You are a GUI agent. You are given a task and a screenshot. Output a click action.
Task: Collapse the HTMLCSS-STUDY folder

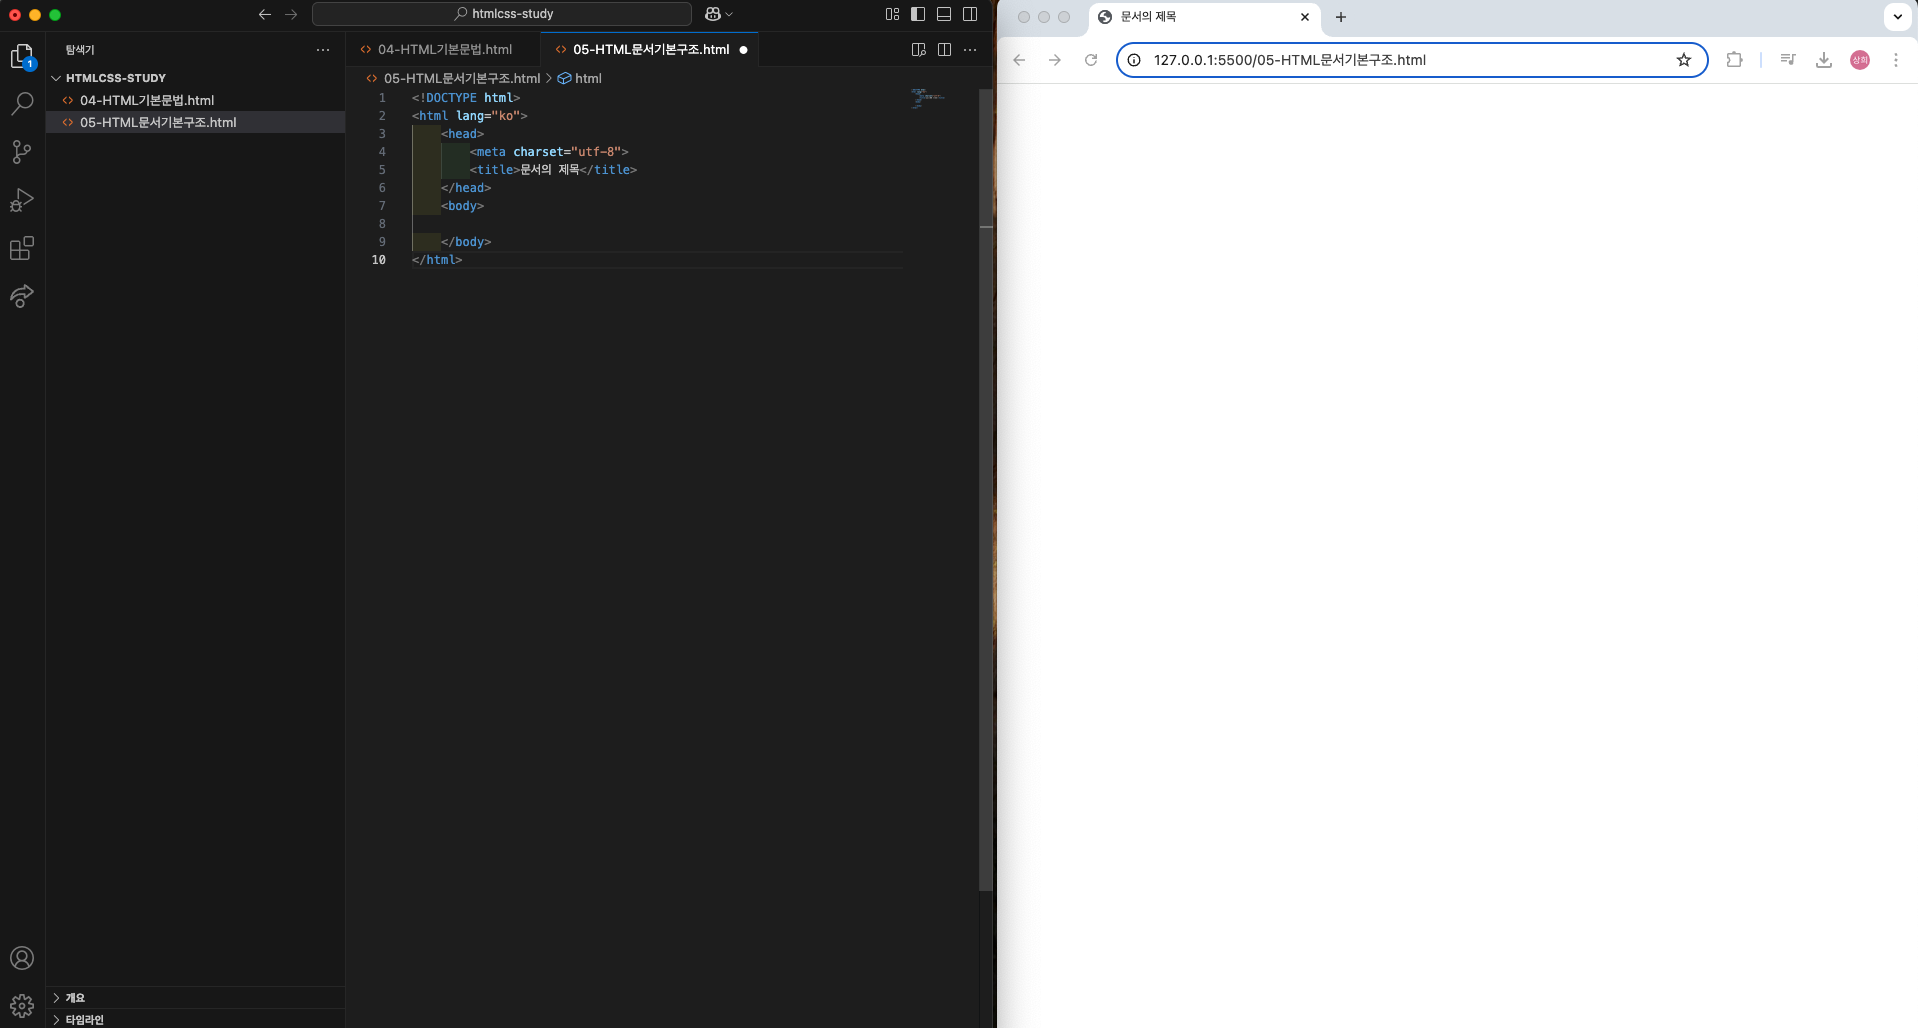(x=195, y=78)
